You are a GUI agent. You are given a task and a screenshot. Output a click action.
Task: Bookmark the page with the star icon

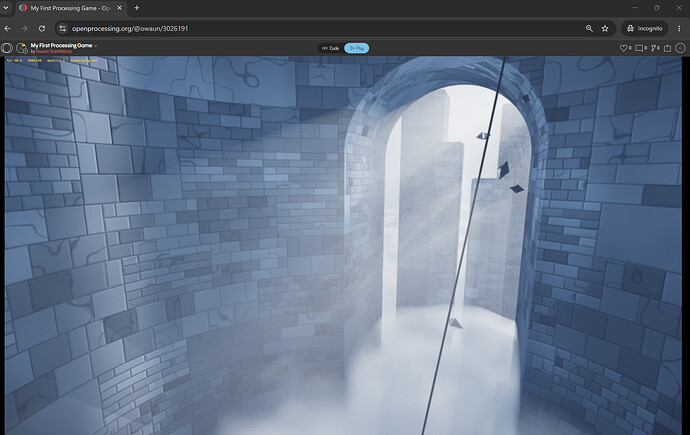point(605,28)
